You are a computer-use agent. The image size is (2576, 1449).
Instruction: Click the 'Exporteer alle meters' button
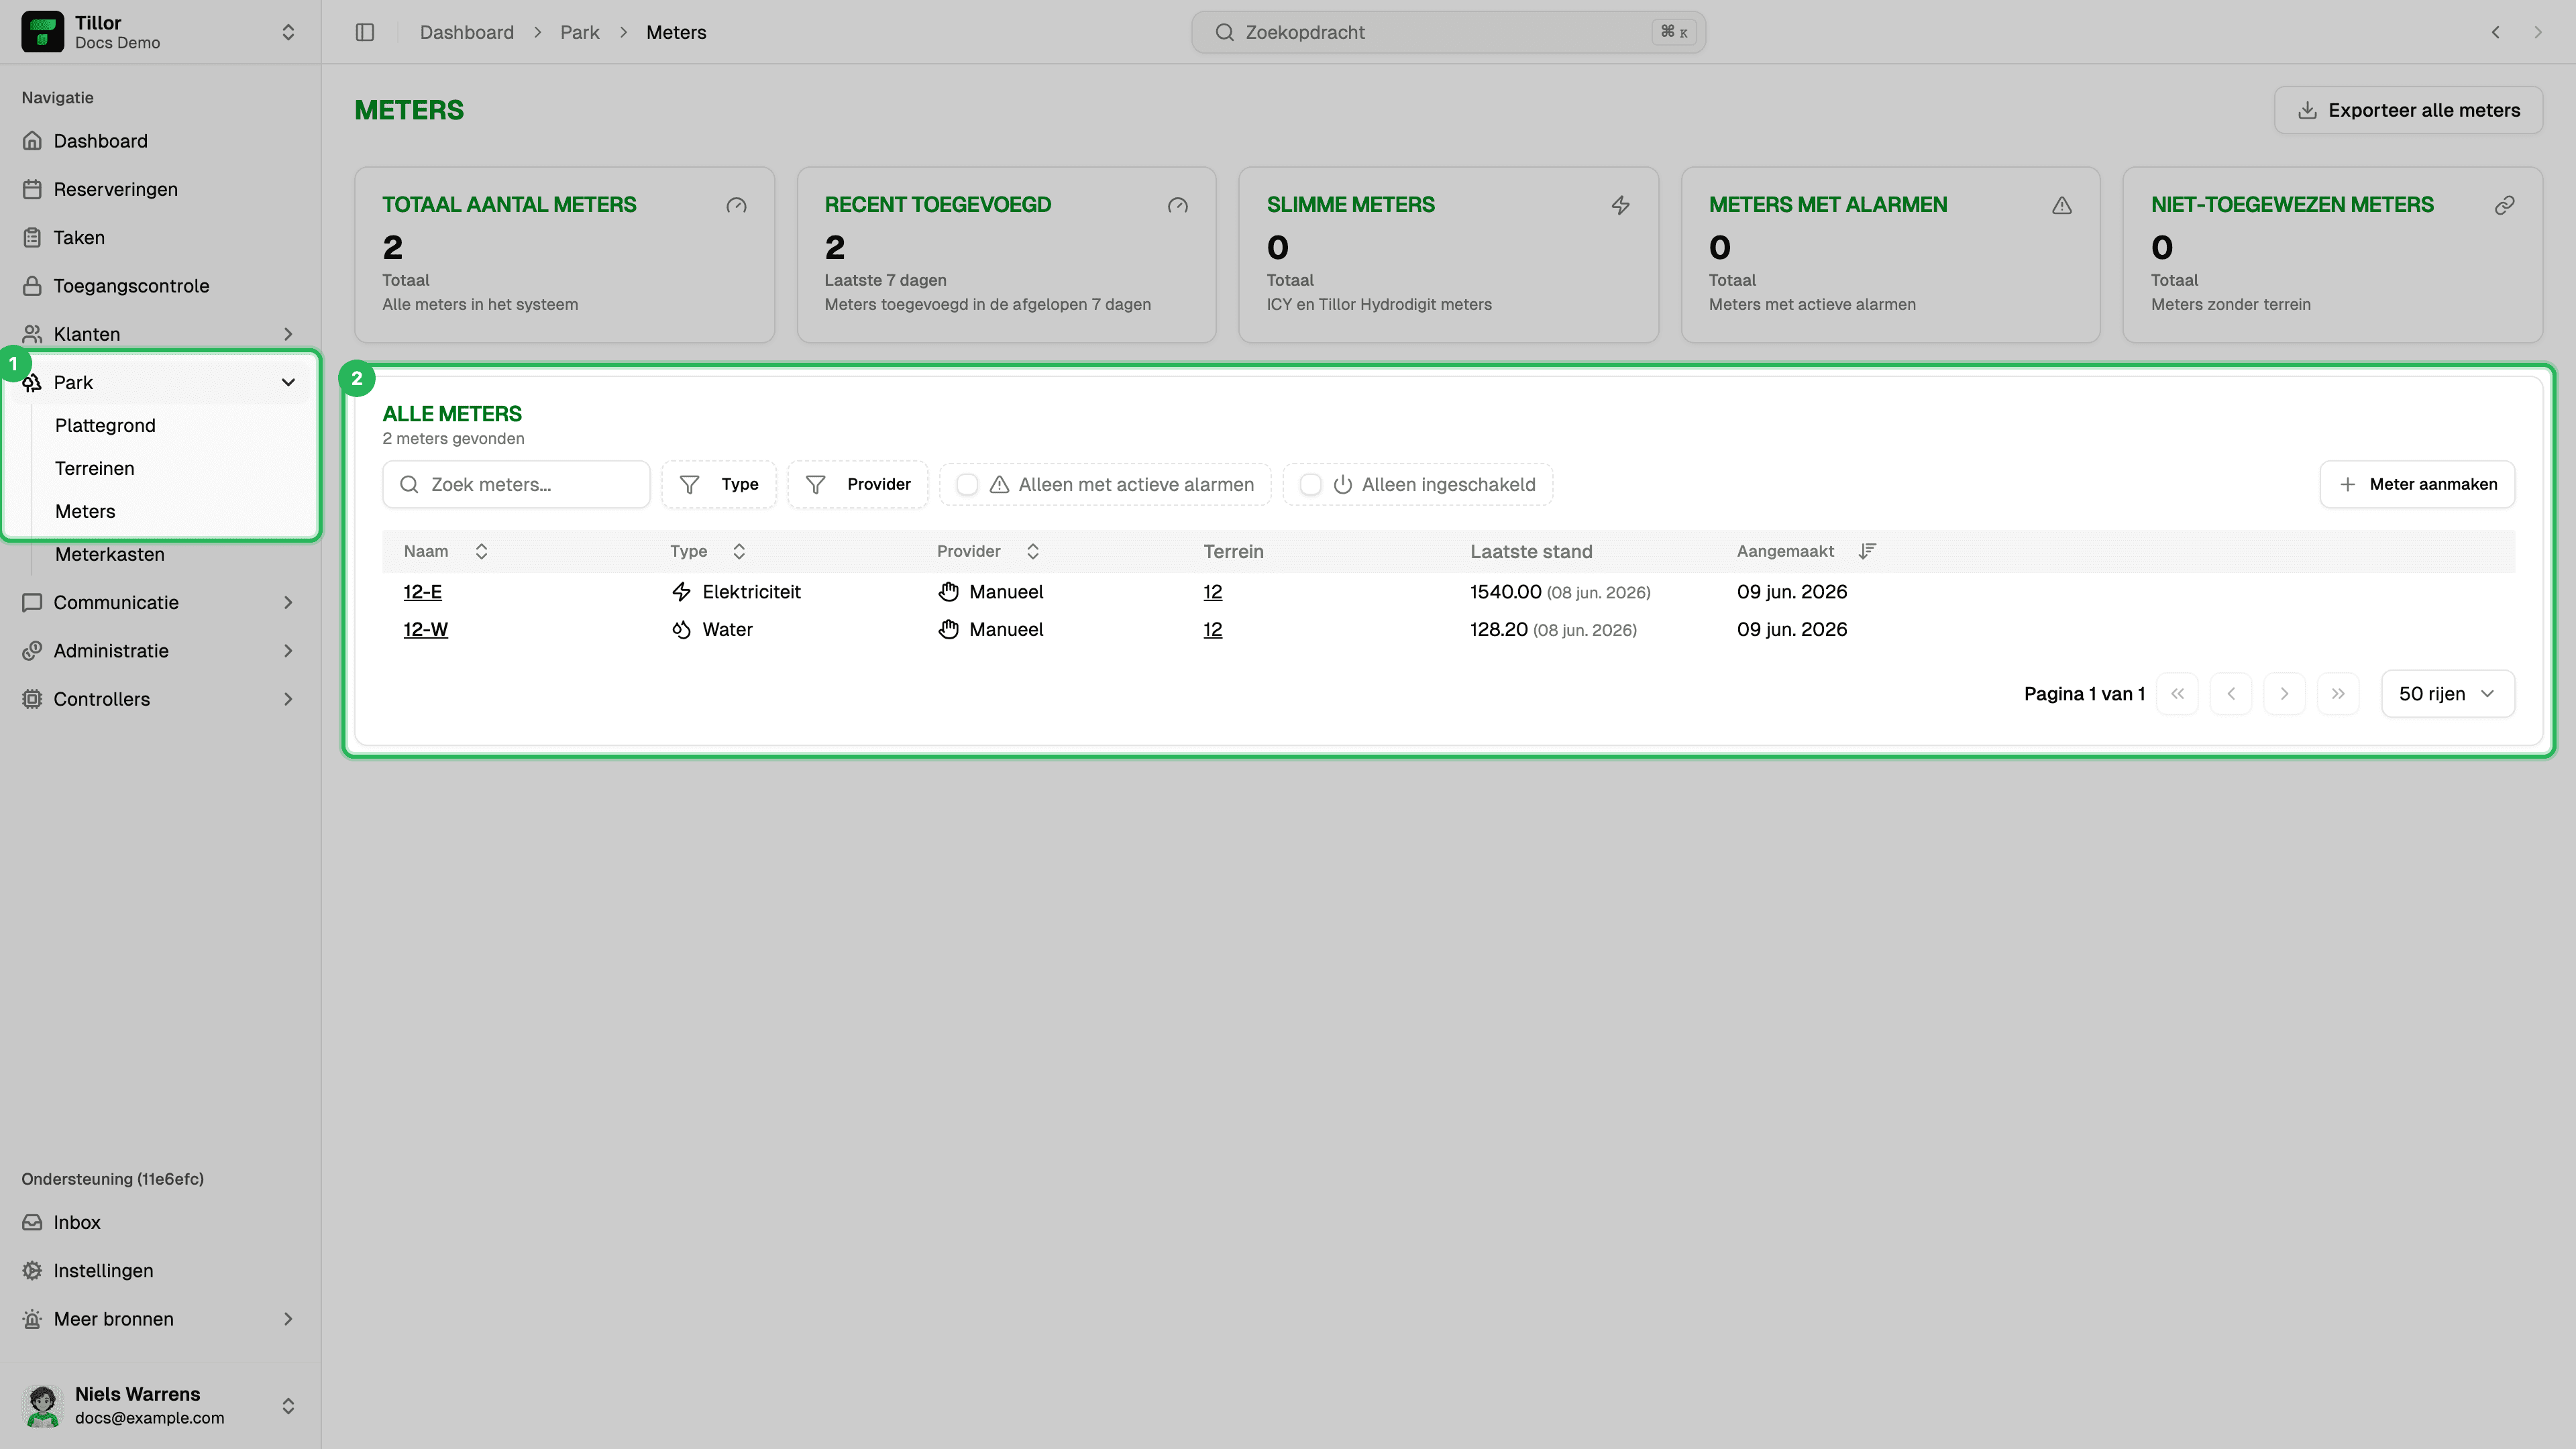[2408, 110]
